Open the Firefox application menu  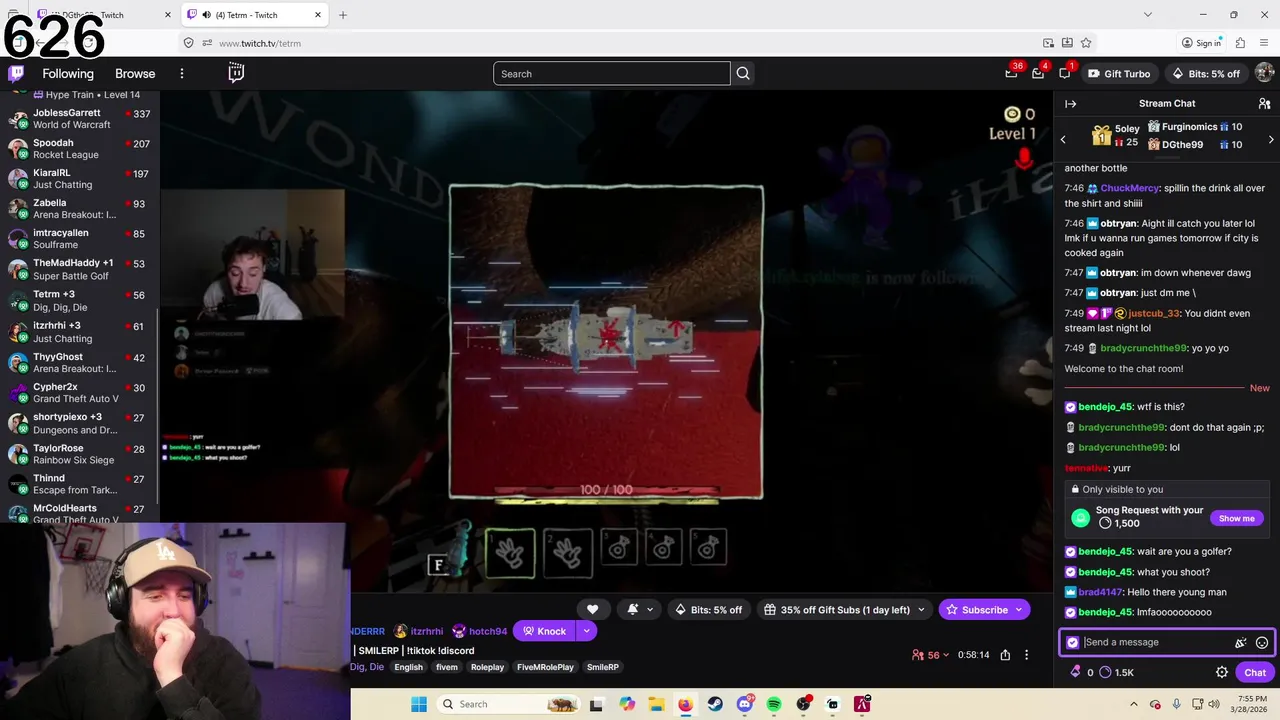click(x=1263, y=43)
